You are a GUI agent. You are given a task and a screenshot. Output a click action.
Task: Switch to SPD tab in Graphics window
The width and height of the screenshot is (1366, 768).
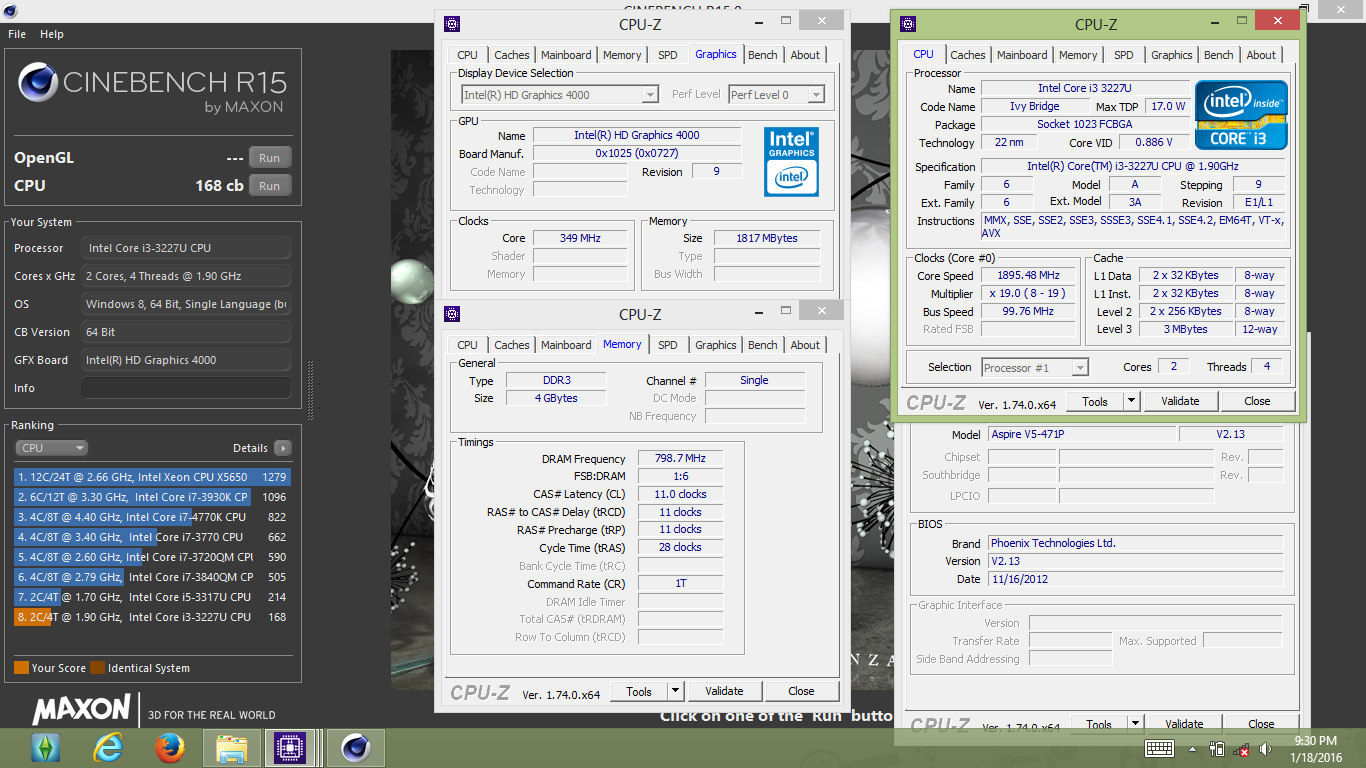click(x=667, y=55)
